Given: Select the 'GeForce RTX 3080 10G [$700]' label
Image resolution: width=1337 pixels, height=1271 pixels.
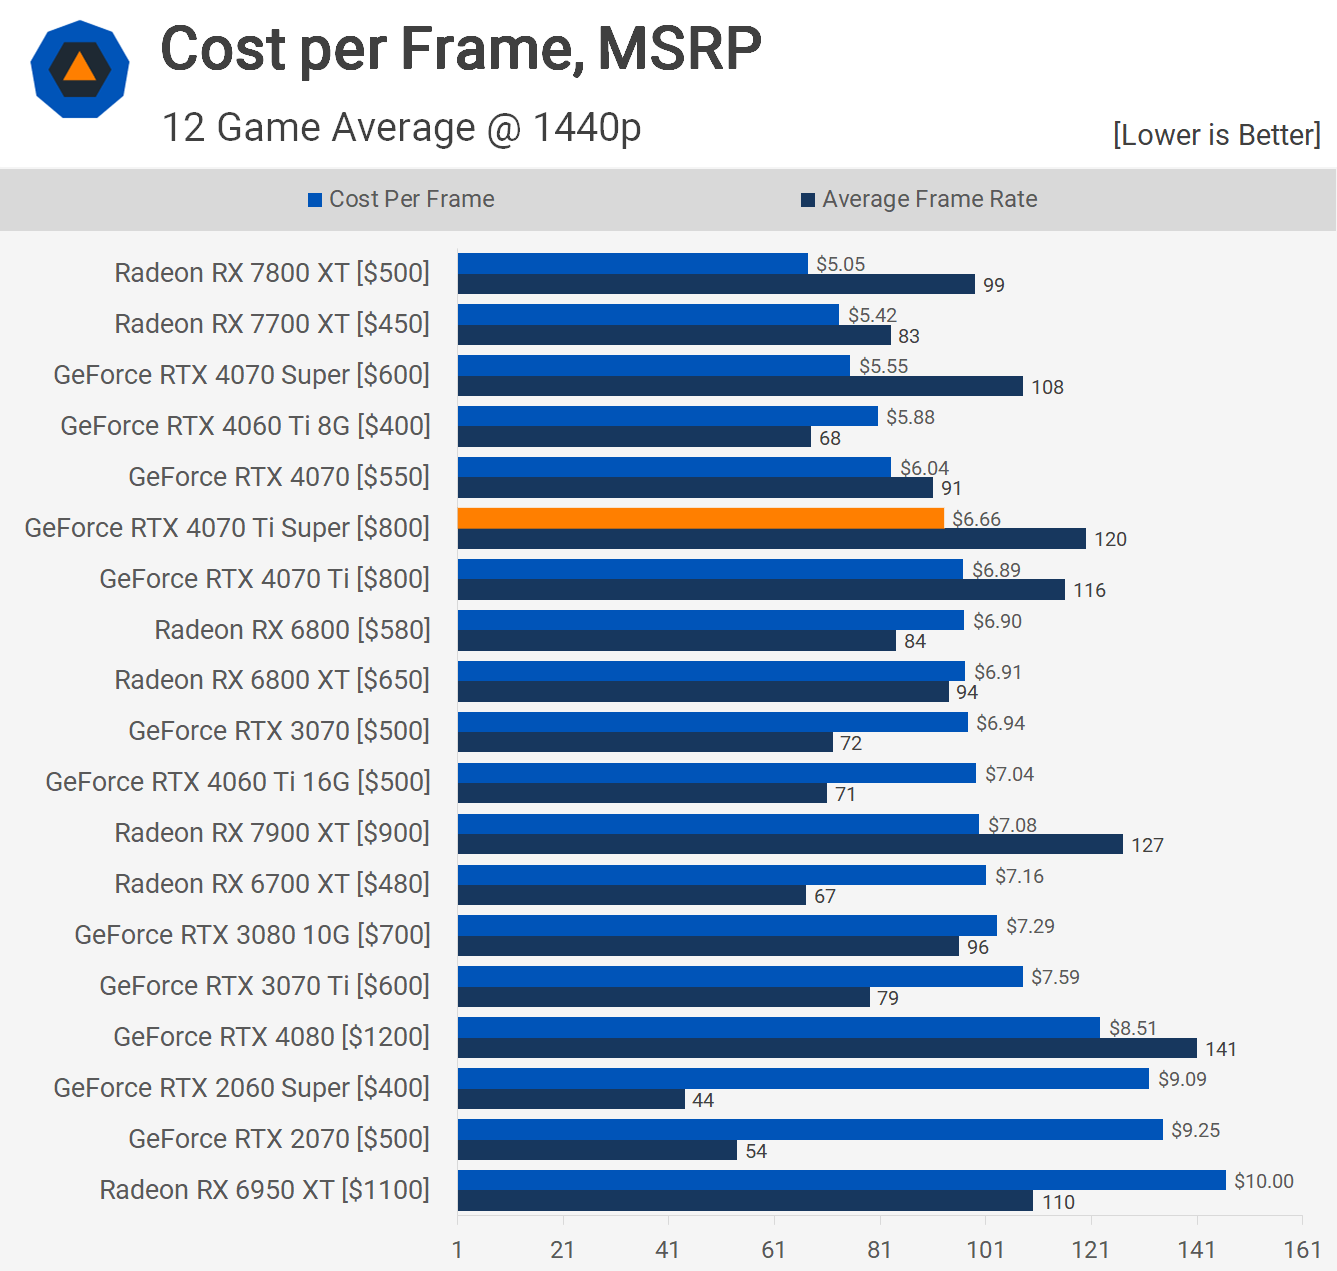Looking at the screenshot, I should click(252, 935).
